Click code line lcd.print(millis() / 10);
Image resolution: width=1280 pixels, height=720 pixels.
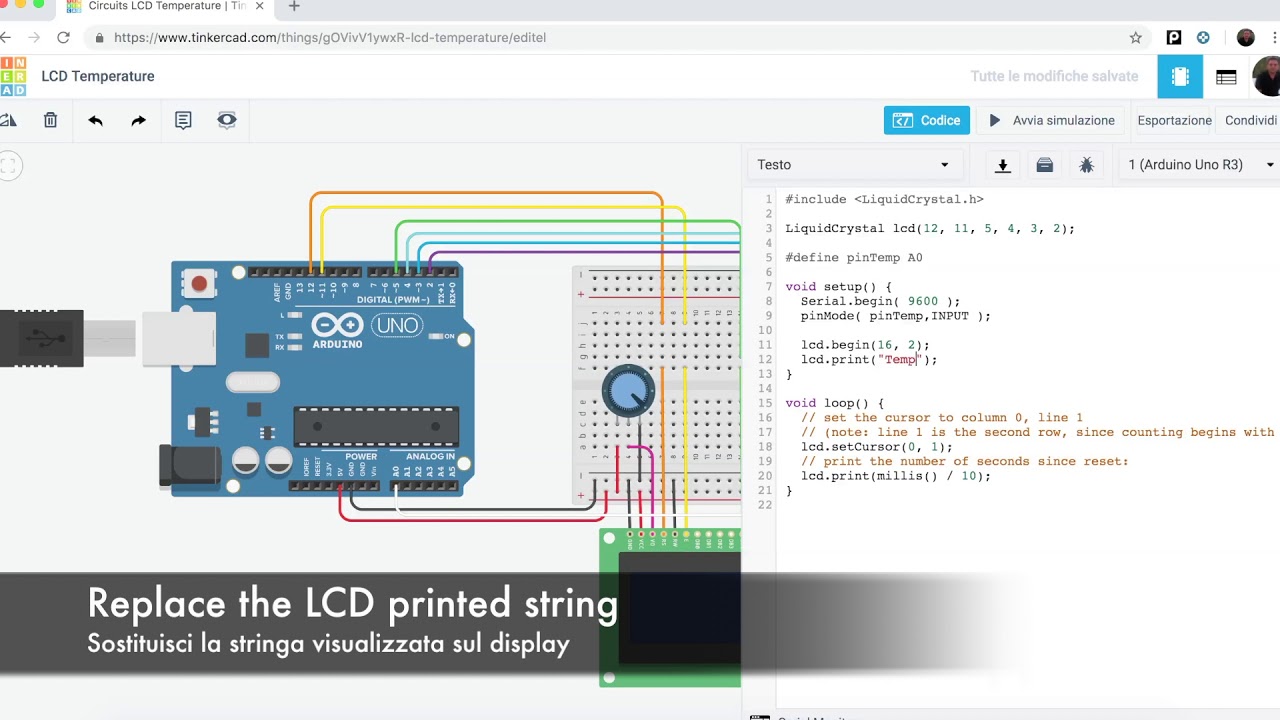[896, 476]
